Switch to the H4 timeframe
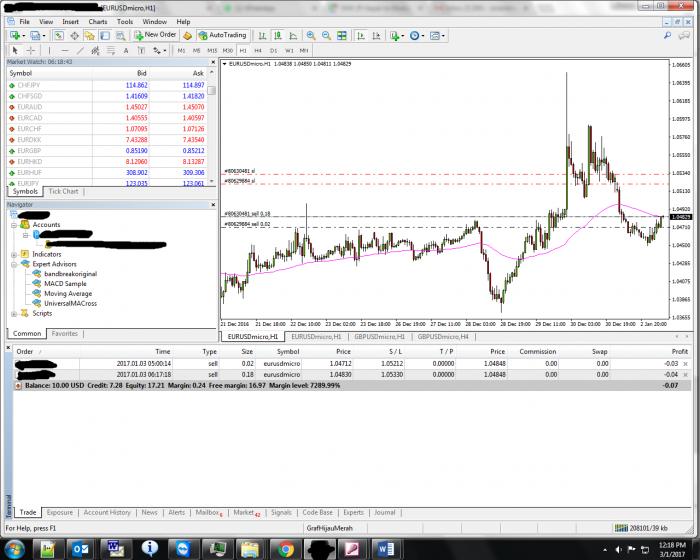 click(x=258, y=50)
